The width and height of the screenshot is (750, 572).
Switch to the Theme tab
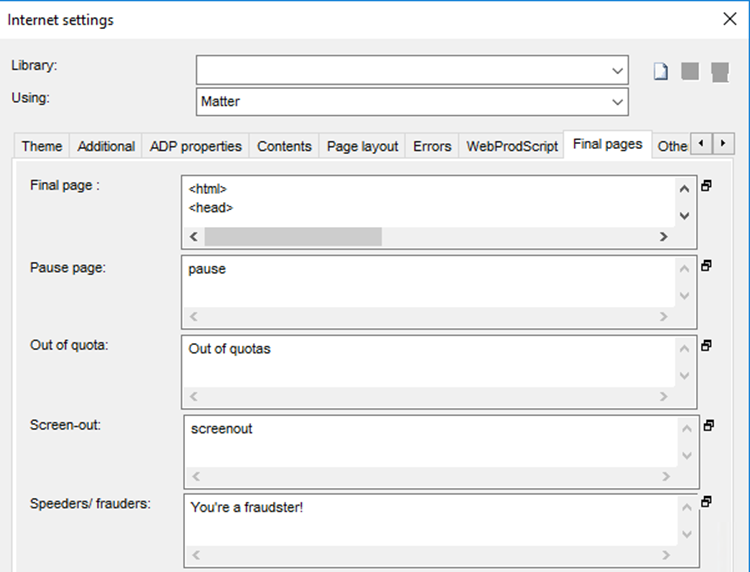(42, 146)
